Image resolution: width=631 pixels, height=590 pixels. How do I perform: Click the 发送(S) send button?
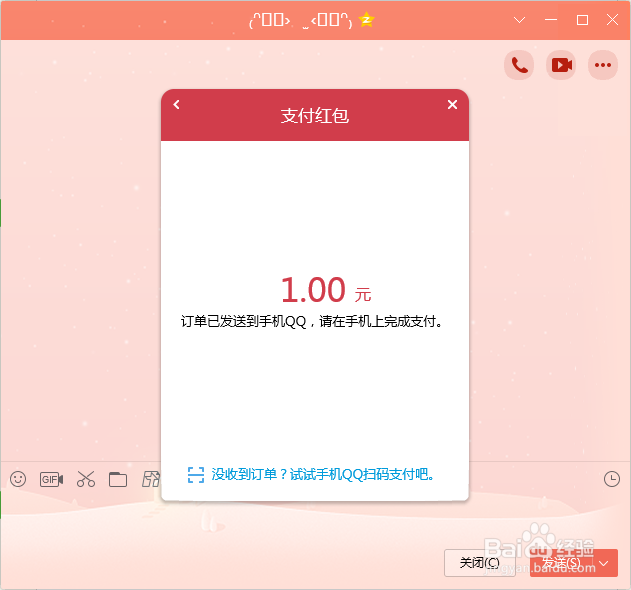pyautogui.click(x=562, y=563)
